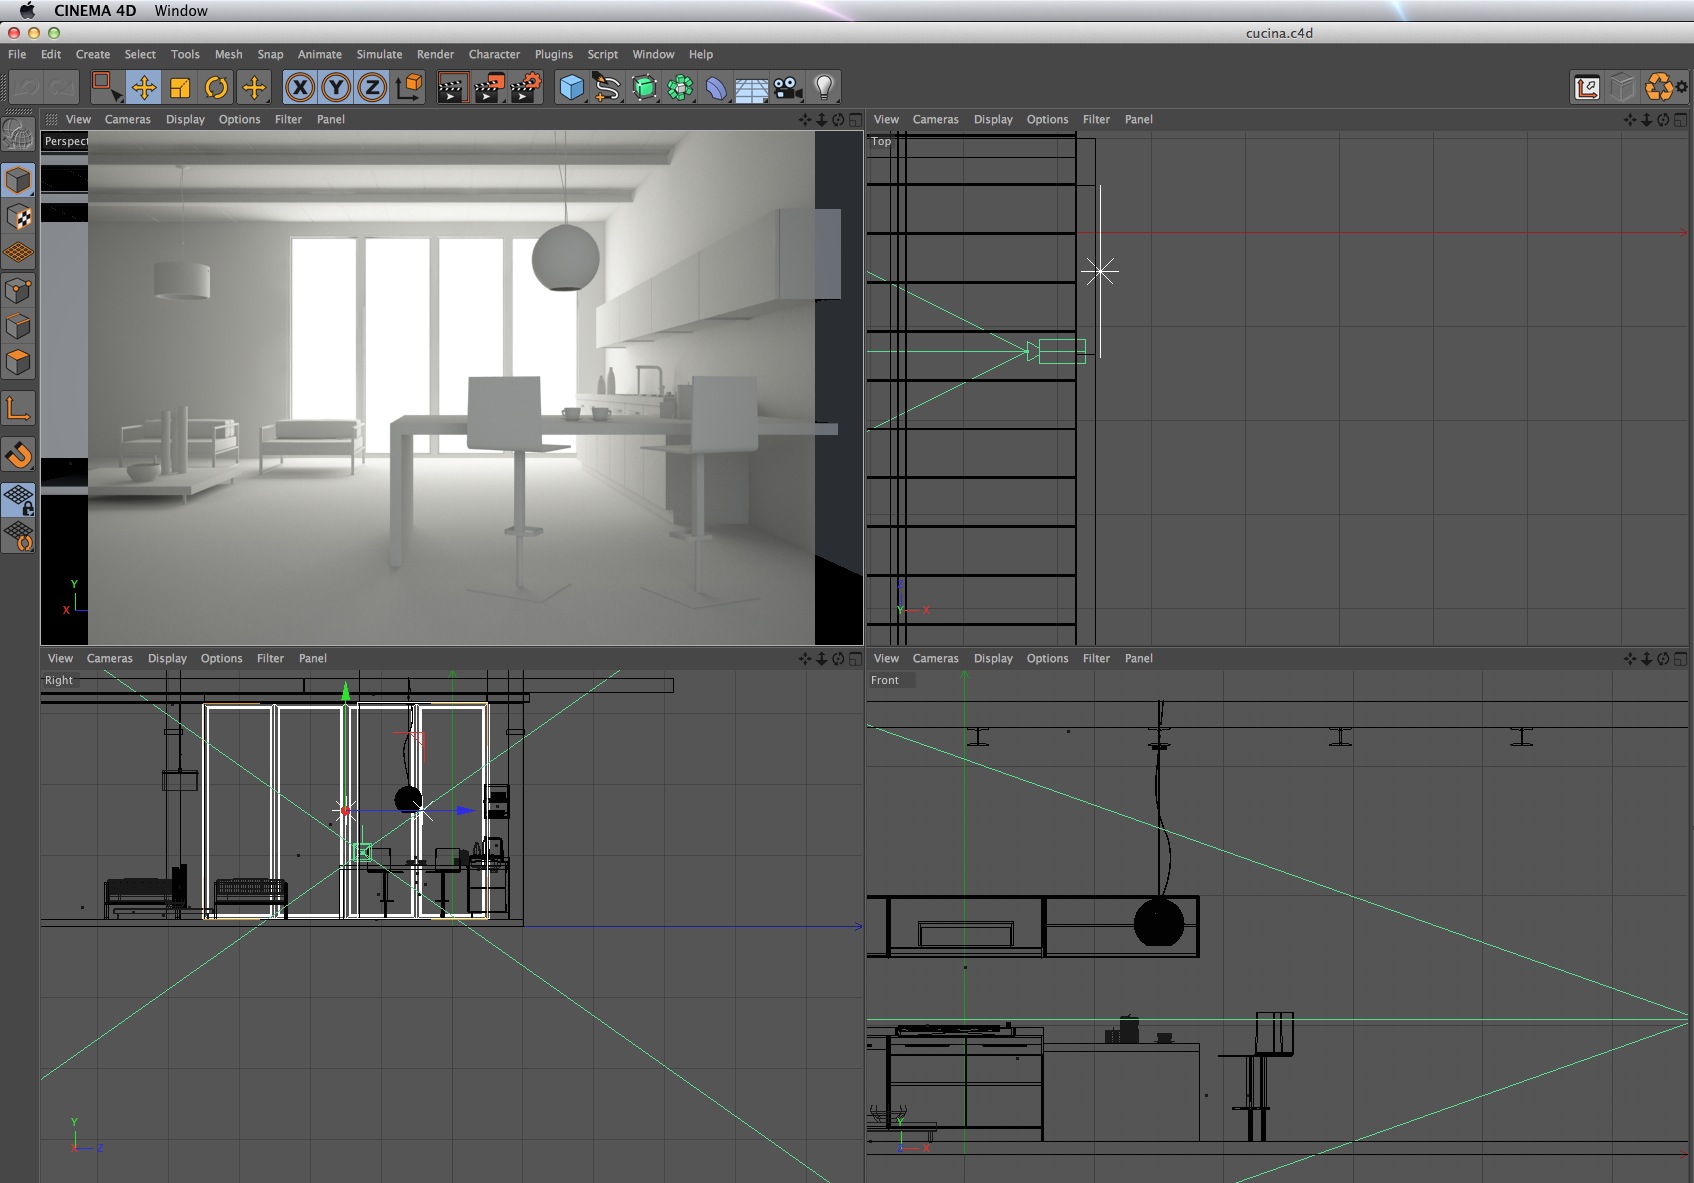This screenshot has height=1183, width=1694.
Task: Open the Display menu in Top viewport
Action: [x=993, y=119]
